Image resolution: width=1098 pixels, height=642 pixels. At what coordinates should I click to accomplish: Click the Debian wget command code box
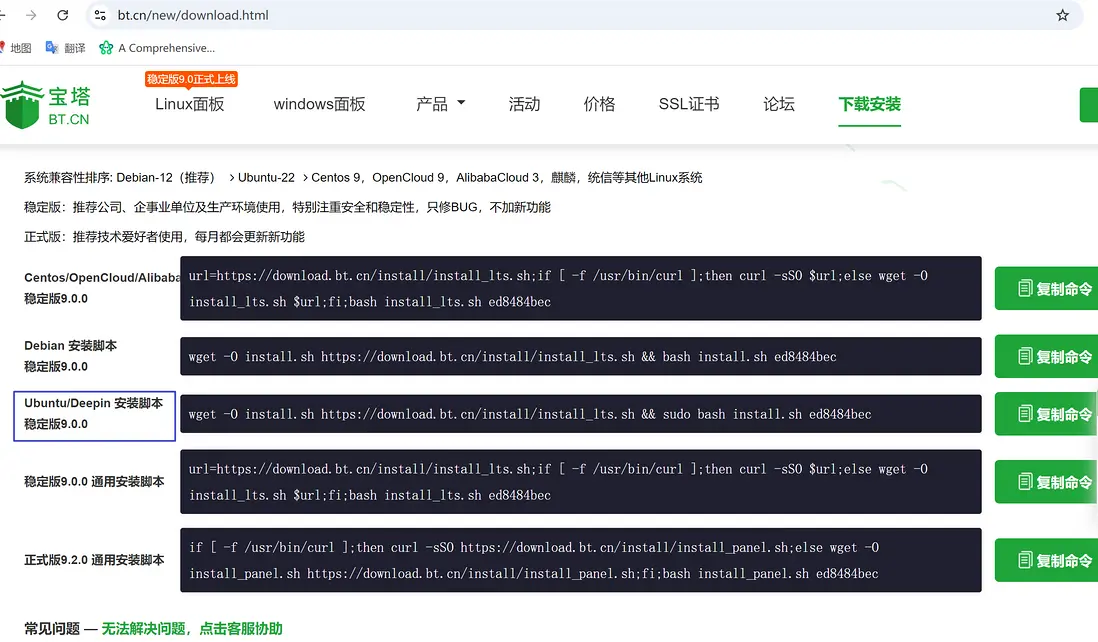click(581, 356)
